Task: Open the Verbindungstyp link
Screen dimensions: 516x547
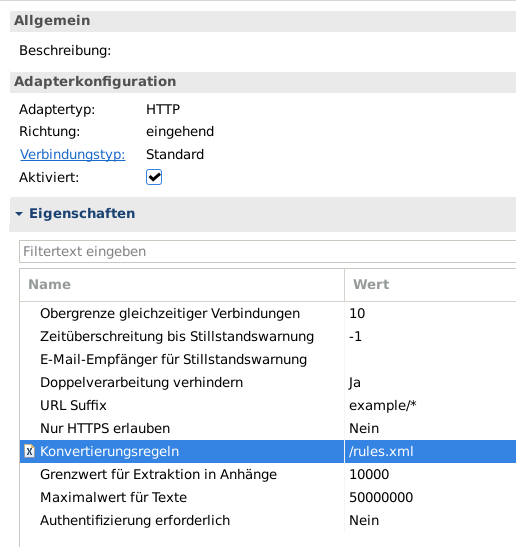Action: [73, 154]
